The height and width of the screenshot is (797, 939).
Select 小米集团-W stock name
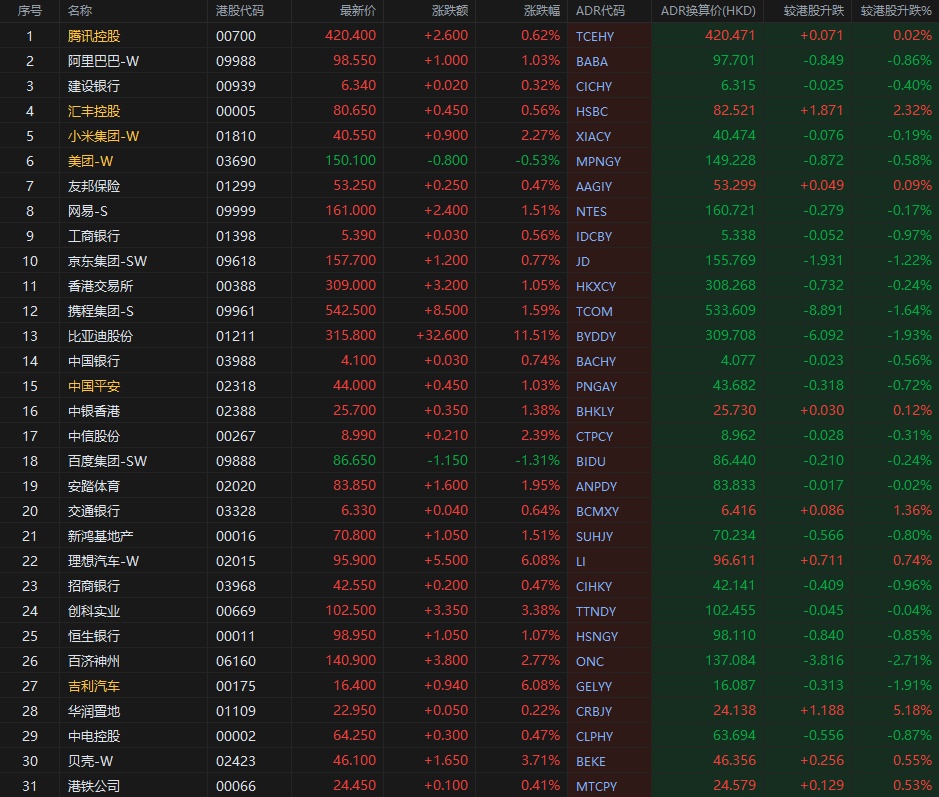coord(103,136)
